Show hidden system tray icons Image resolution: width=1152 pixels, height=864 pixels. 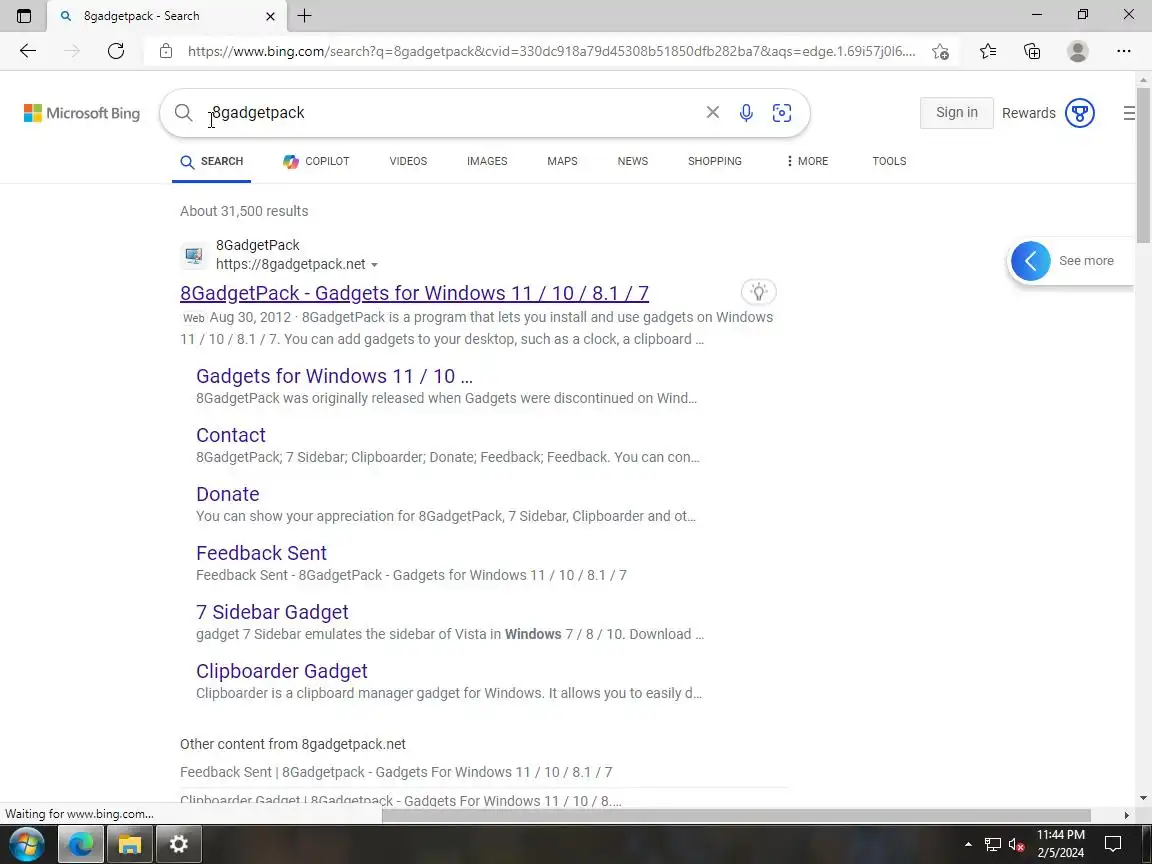click(x=968, y=844)
